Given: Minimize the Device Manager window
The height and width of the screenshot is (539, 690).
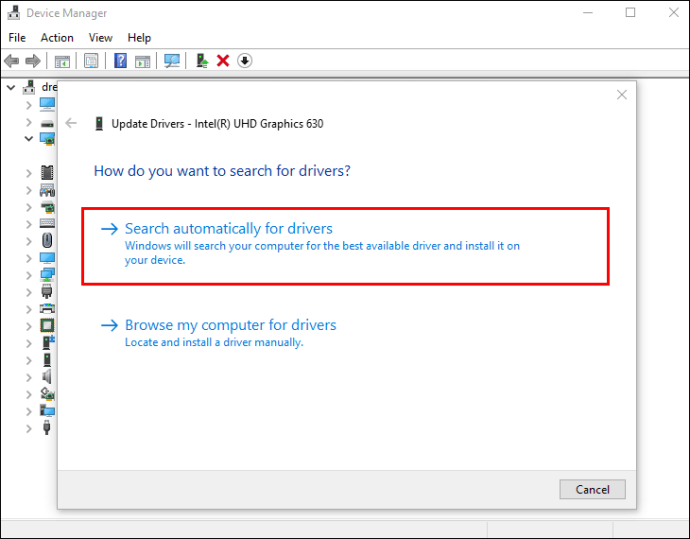Looking at the screenshot, I should (587, 12).
